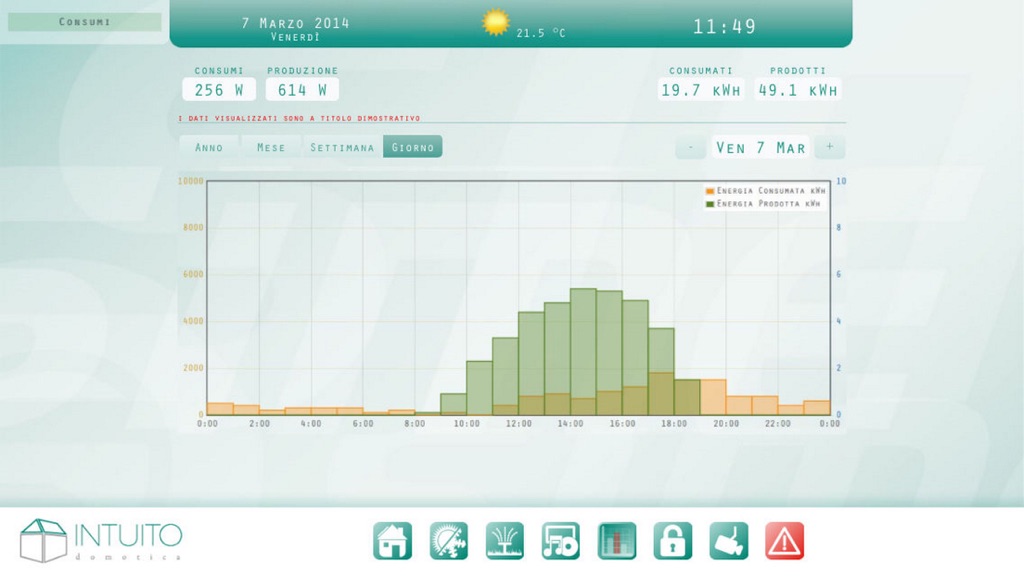The height and width of the screenshot is (576, 1024).
Task: Switch chart view to Mese
Action: coord(271,147)
